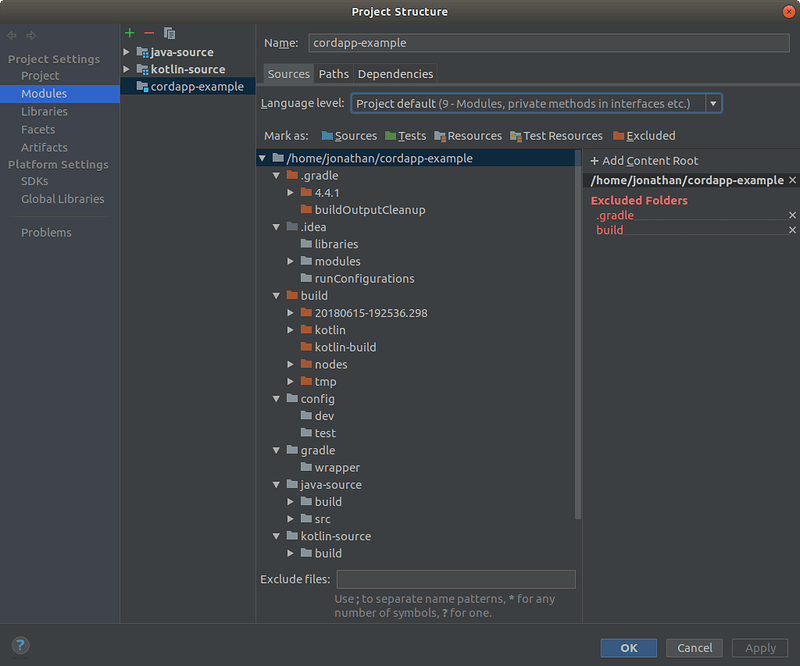Screen dimensions: 800x666
Task: Click the green Add module plus icon
Action: coord(130,33)
